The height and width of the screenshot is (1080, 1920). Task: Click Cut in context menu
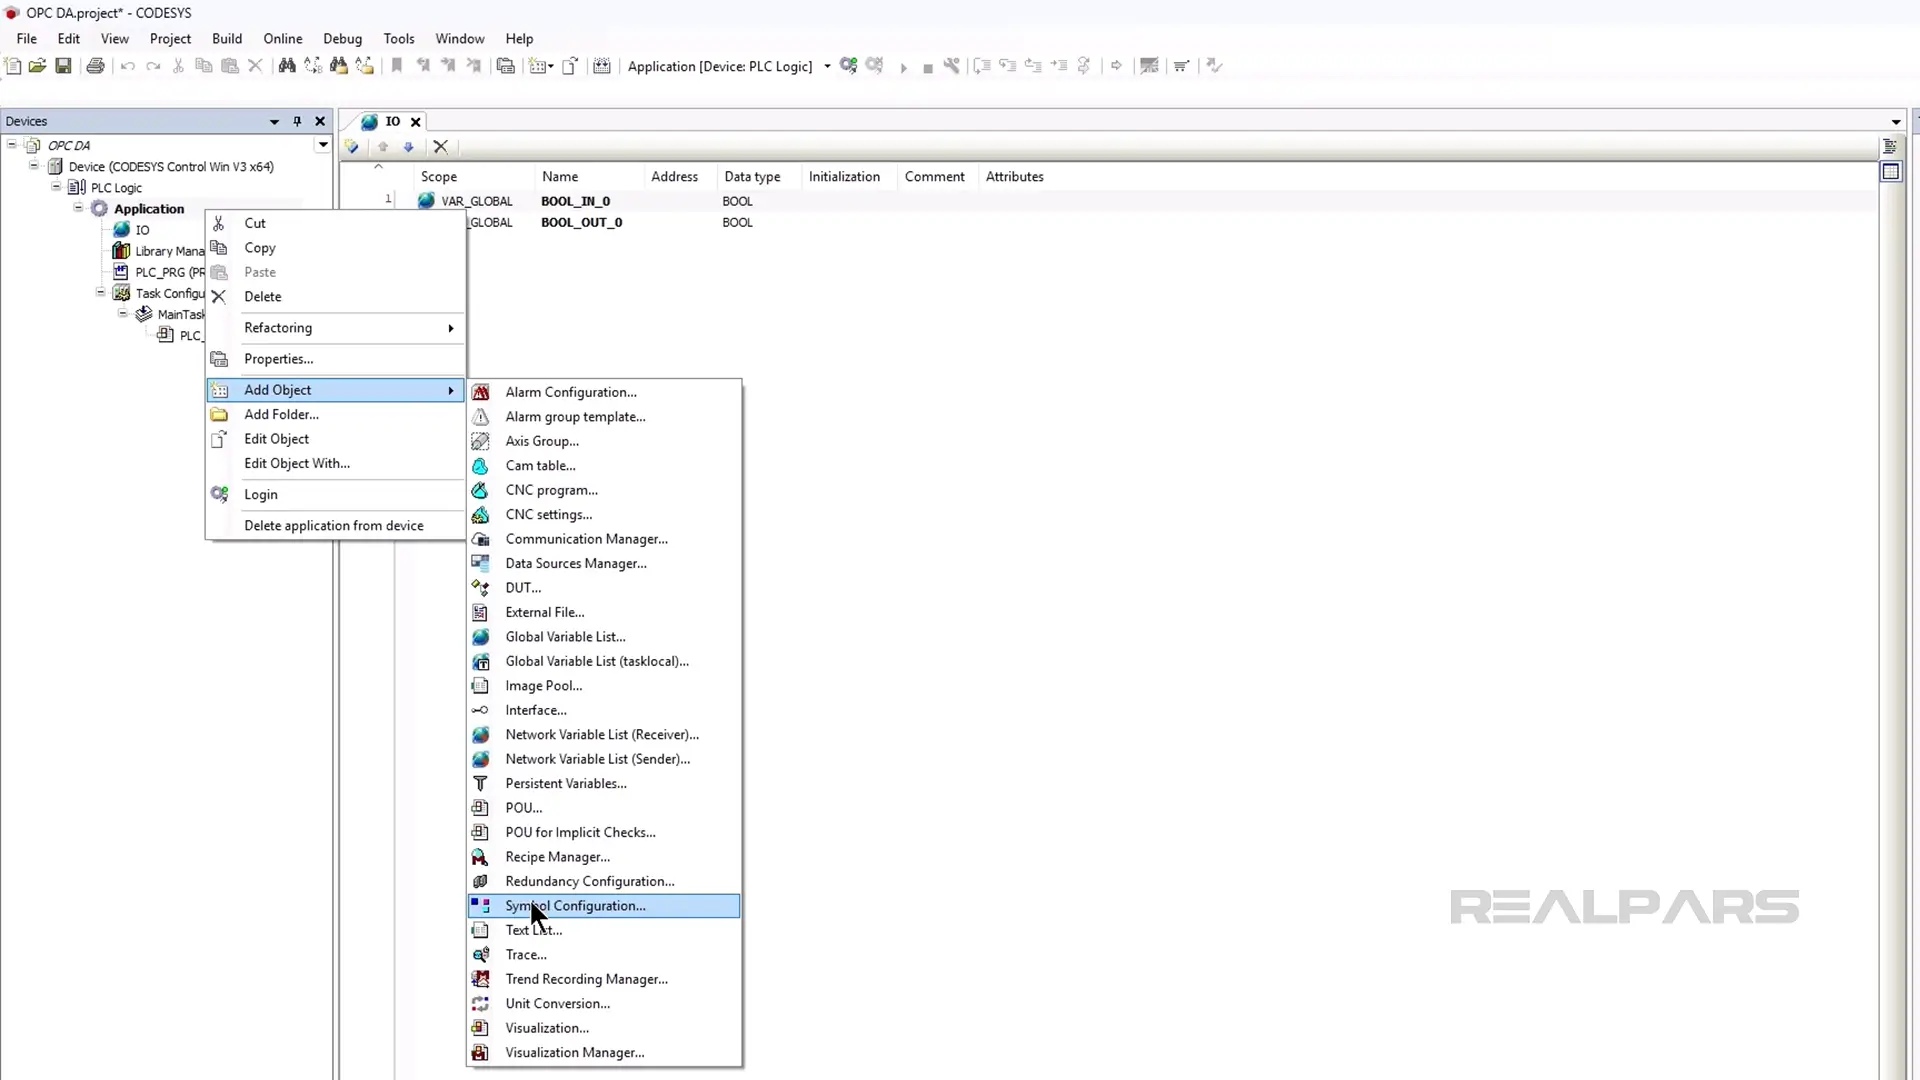click(335, 223)
